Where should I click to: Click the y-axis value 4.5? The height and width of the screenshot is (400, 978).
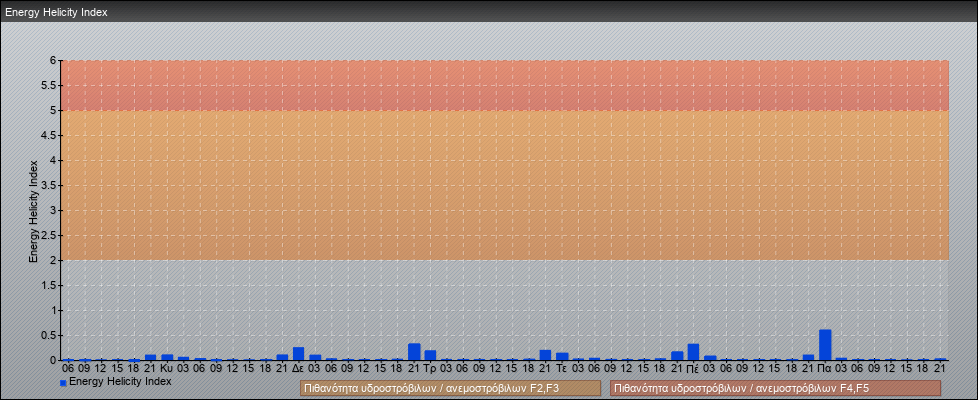click(49, 135)
